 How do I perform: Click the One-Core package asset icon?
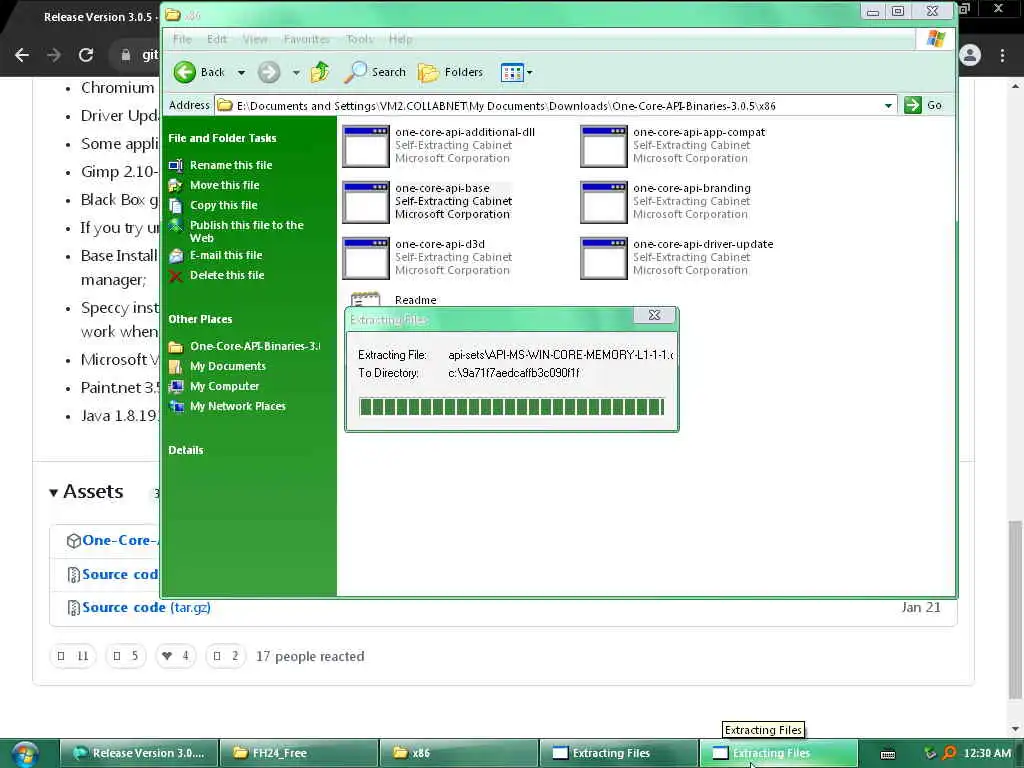(x=73, y=541)
